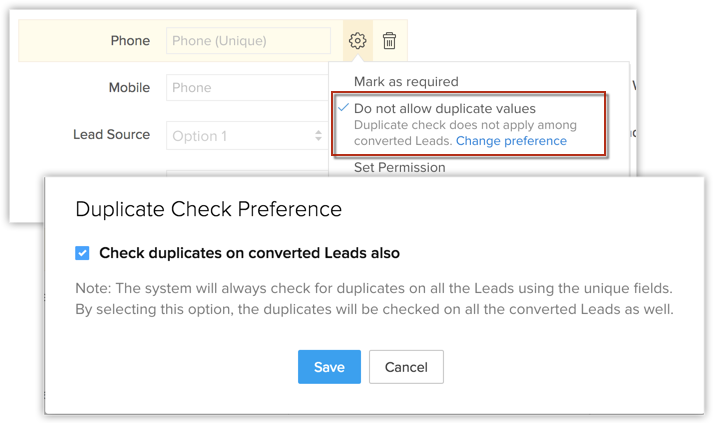Delete the Phone field with trash icon
This screenshot has height=423, width=713.
pyautogui.click(x=389, y=41)
